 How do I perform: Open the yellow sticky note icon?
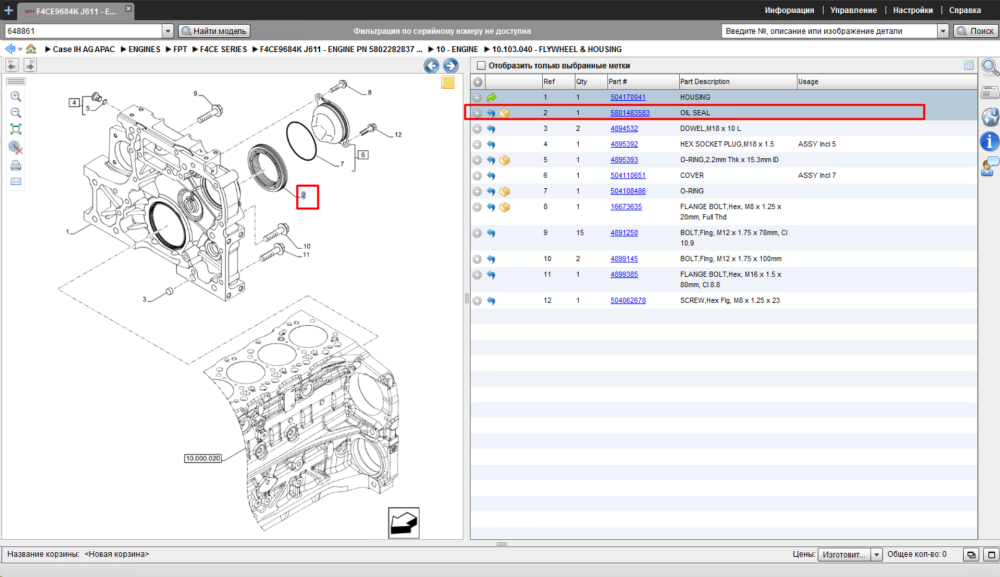pos(448,82)
